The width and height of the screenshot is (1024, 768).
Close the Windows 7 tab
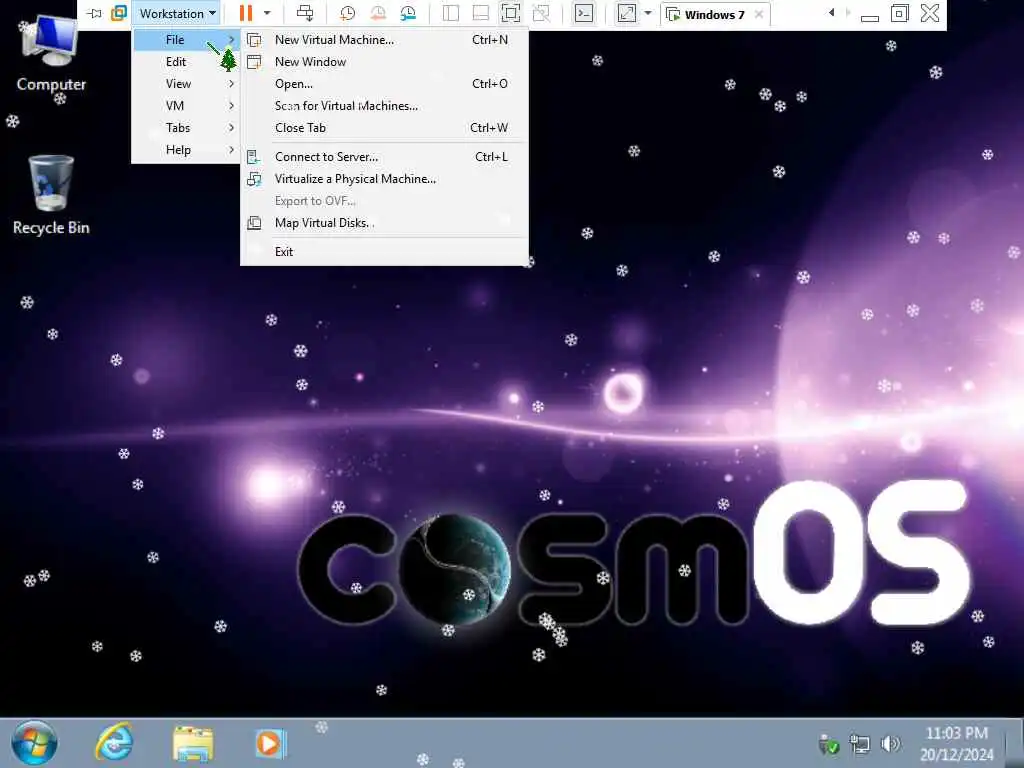point(759,14)
